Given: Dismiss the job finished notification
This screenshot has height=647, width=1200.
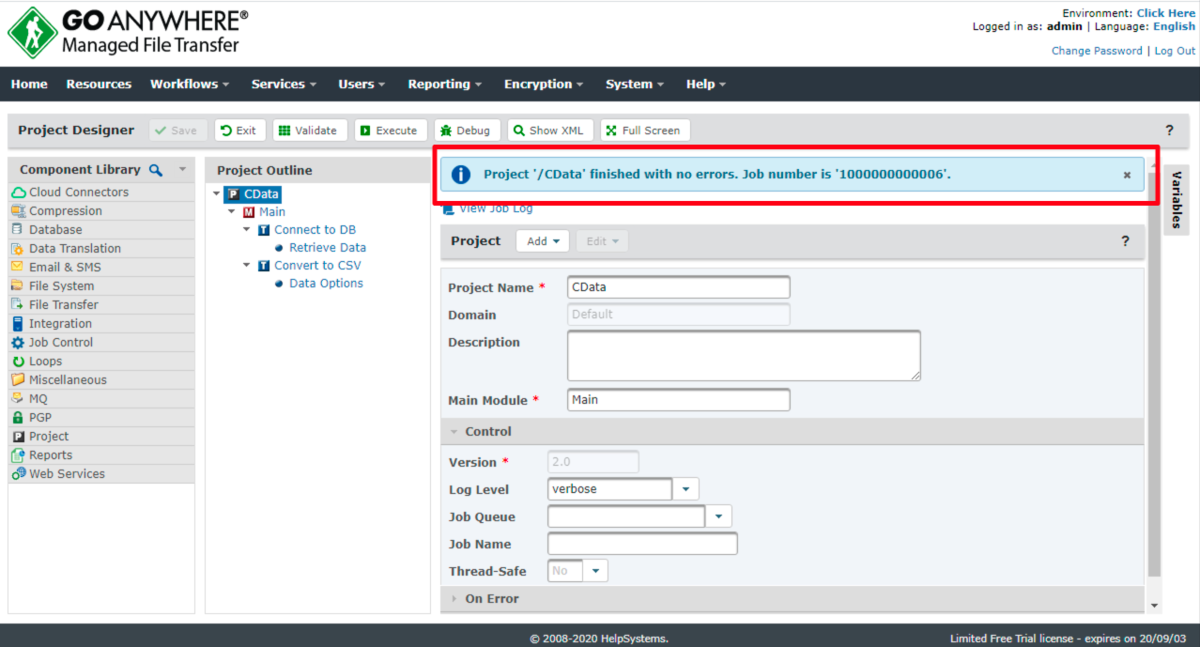Looking at the screenshot, I should tap(1127, 175).
